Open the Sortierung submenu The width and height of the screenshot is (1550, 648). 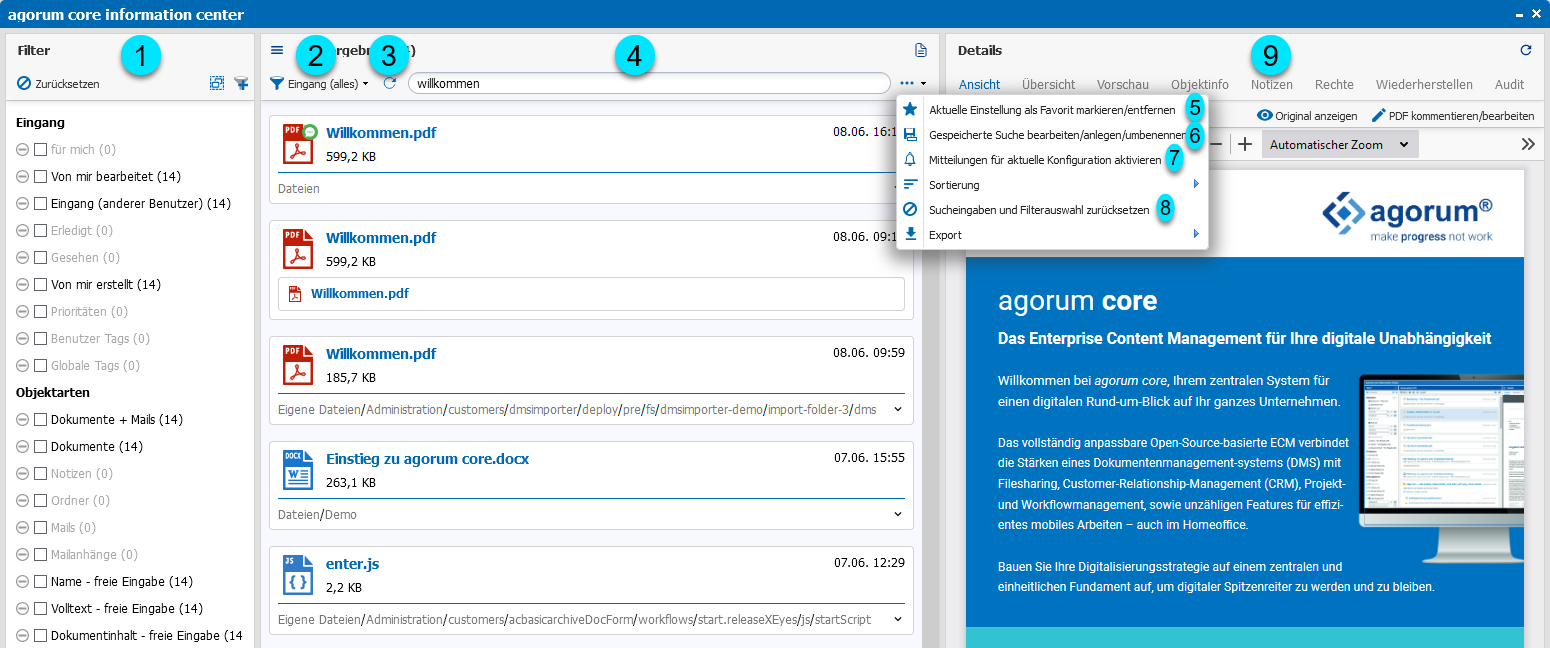1052,185
